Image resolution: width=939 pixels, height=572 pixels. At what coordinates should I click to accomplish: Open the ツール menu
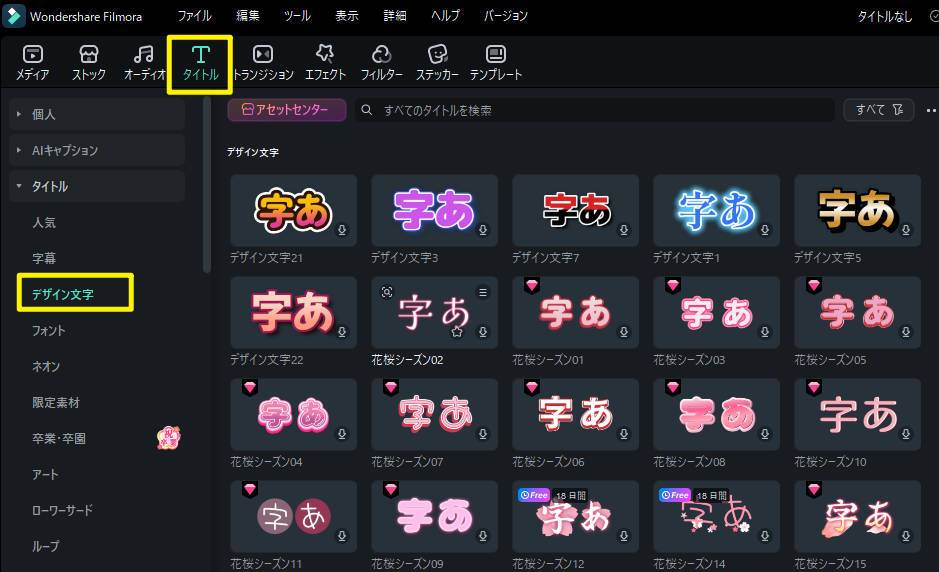[x=297, y=16]
